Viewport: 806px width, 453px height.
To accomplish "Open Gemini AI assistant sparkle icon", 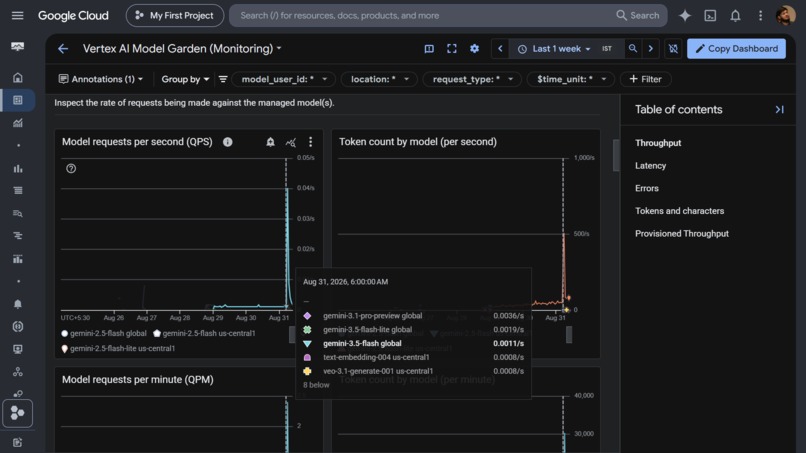I will point(685,15).
